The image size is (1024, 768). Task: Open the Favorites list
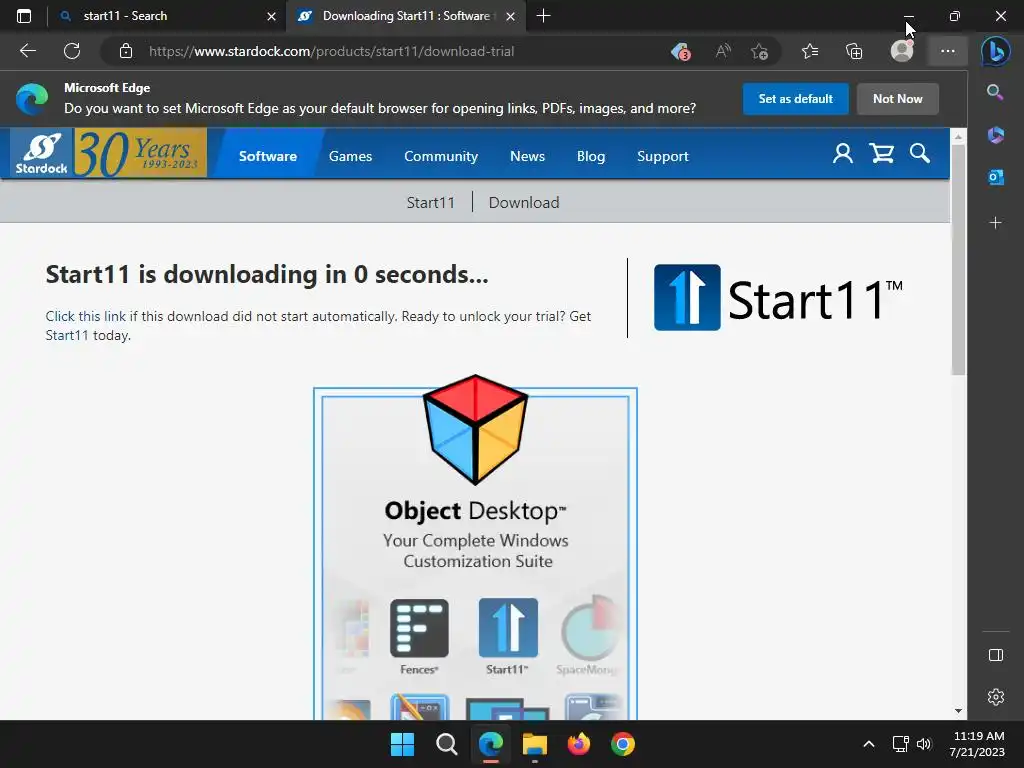pos(810,51)
